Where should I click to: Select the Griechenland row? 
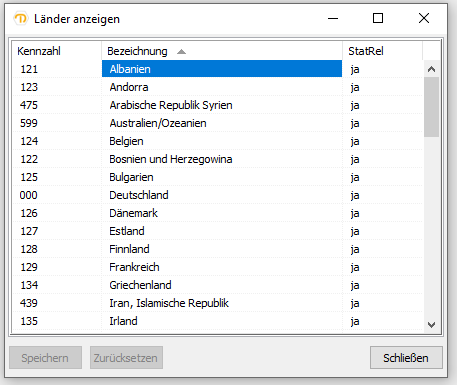(218, 285)
